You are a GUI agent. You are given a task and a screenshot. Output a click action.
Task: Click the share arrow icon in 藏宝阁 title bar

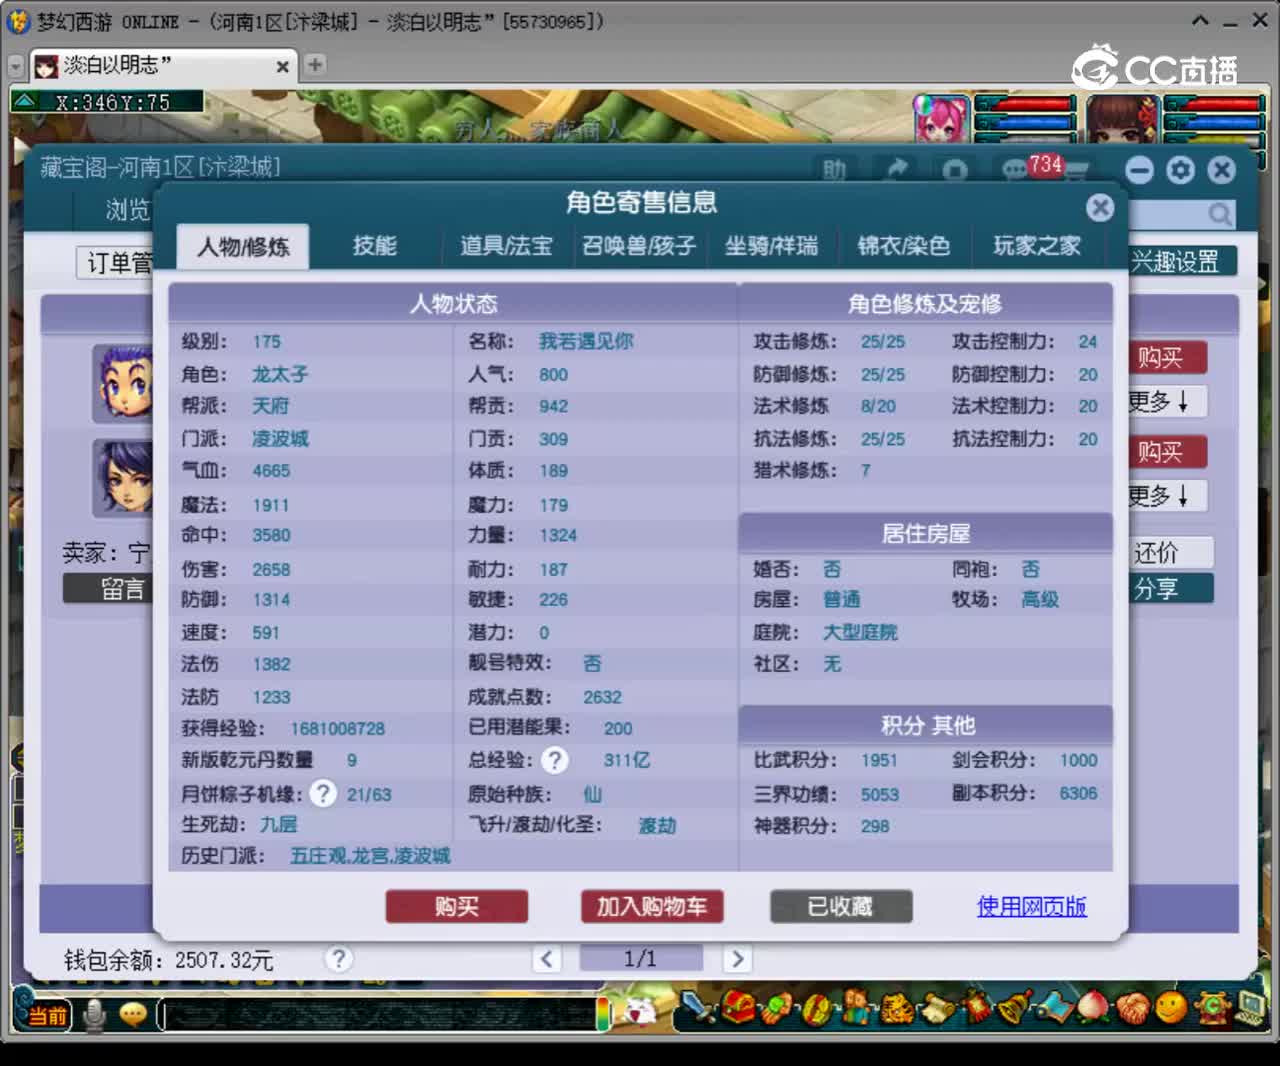tap(897, 169)
